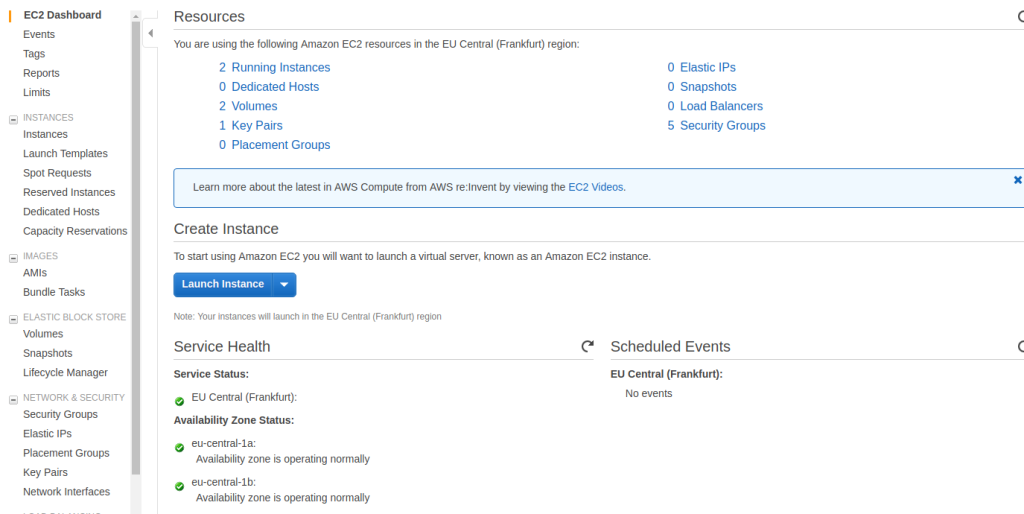The height and width of the screenshot is (514, 1024).
Task: Collapse the INSTANCES sidebar section
Action: point(13,119)
